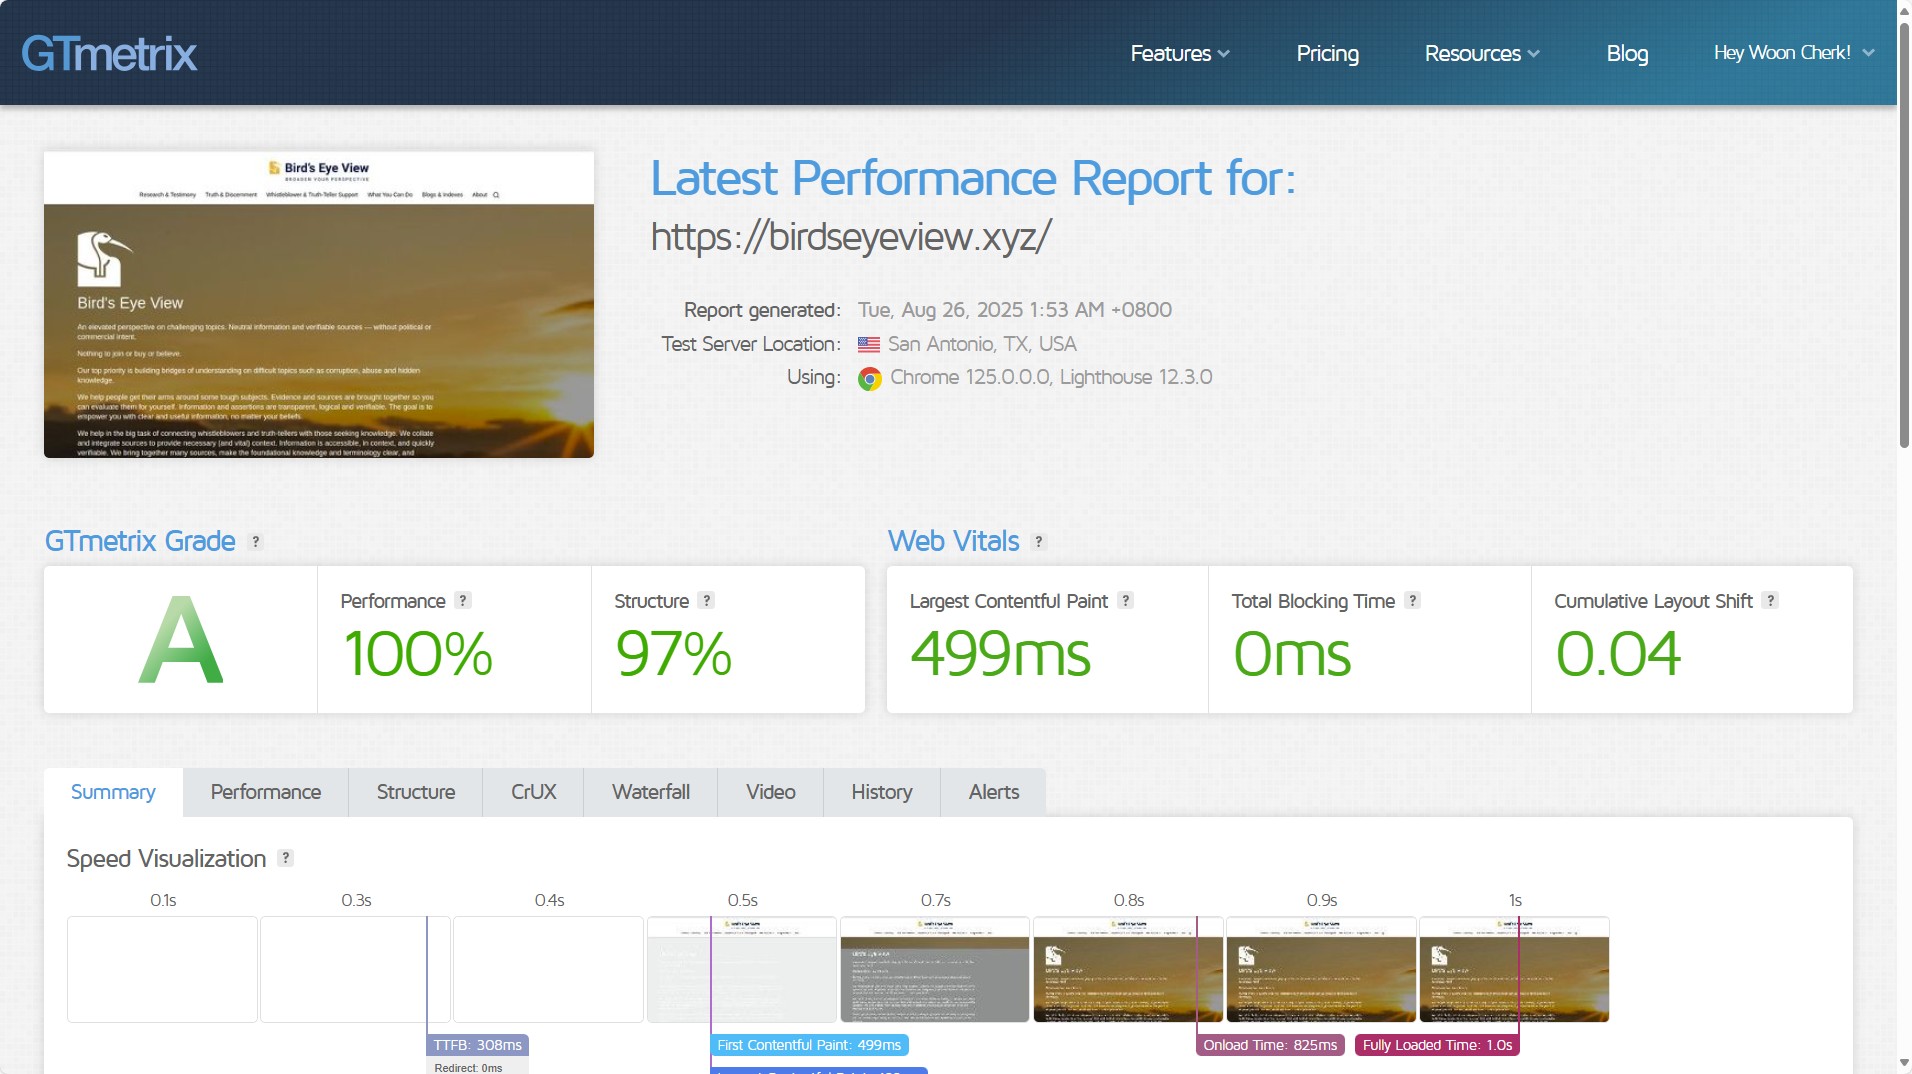1912x1074 pixels.
Task: Show help for Largest Contentful Paint
Action: (x=1125, y=600)
